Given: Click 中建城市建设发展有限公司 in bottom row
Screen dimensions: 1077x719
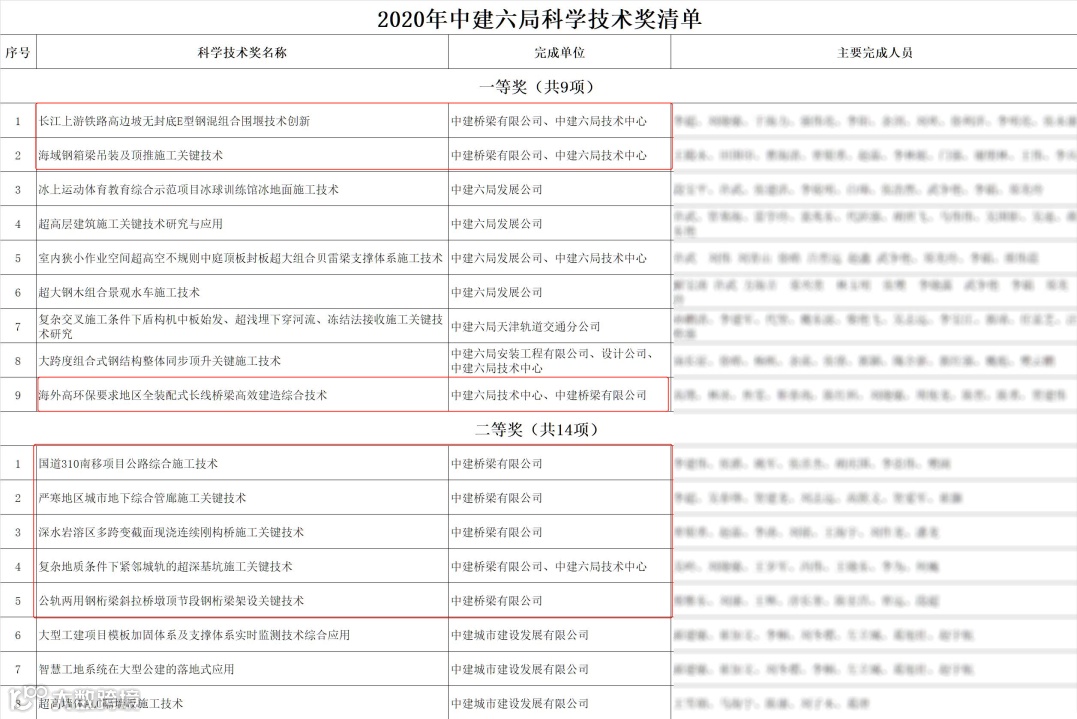Looking at the screenshot, I should point(520,703).
